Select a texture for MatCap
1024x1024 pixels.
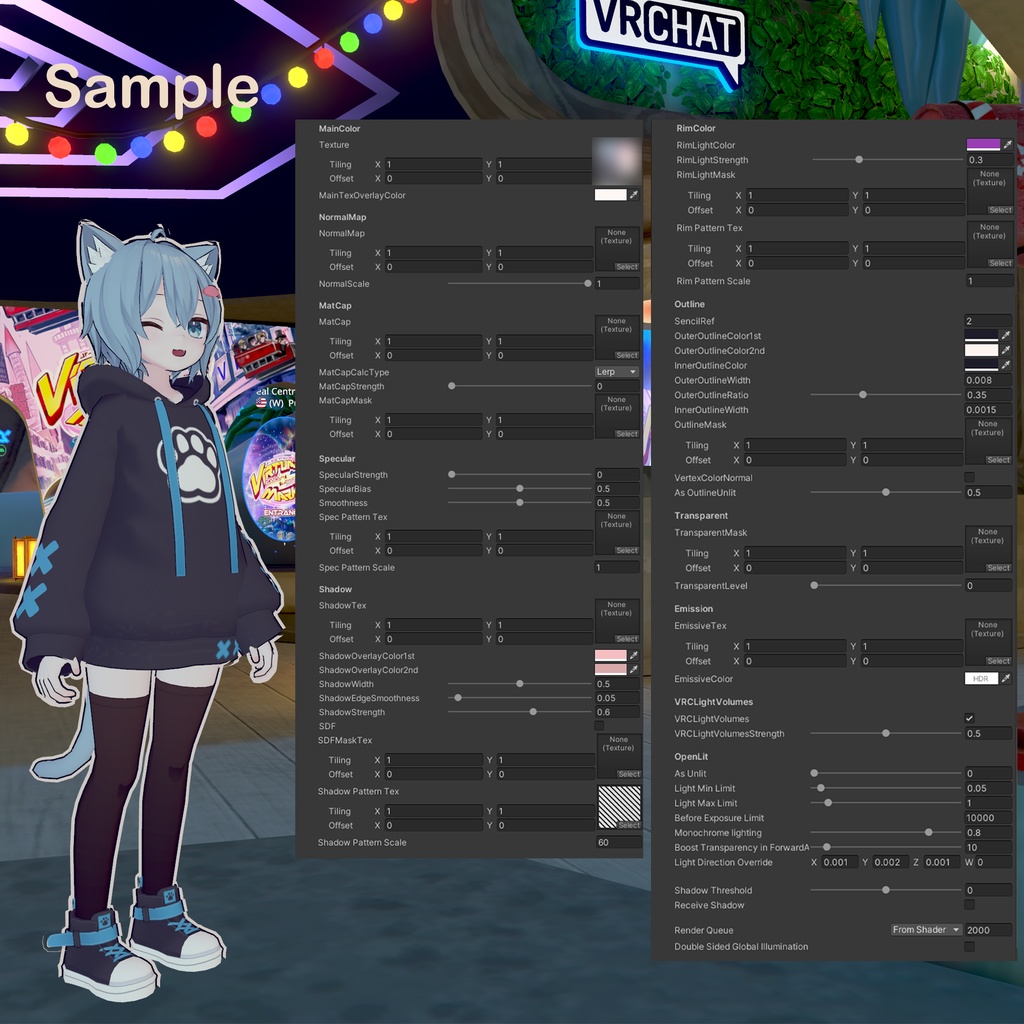626,355
